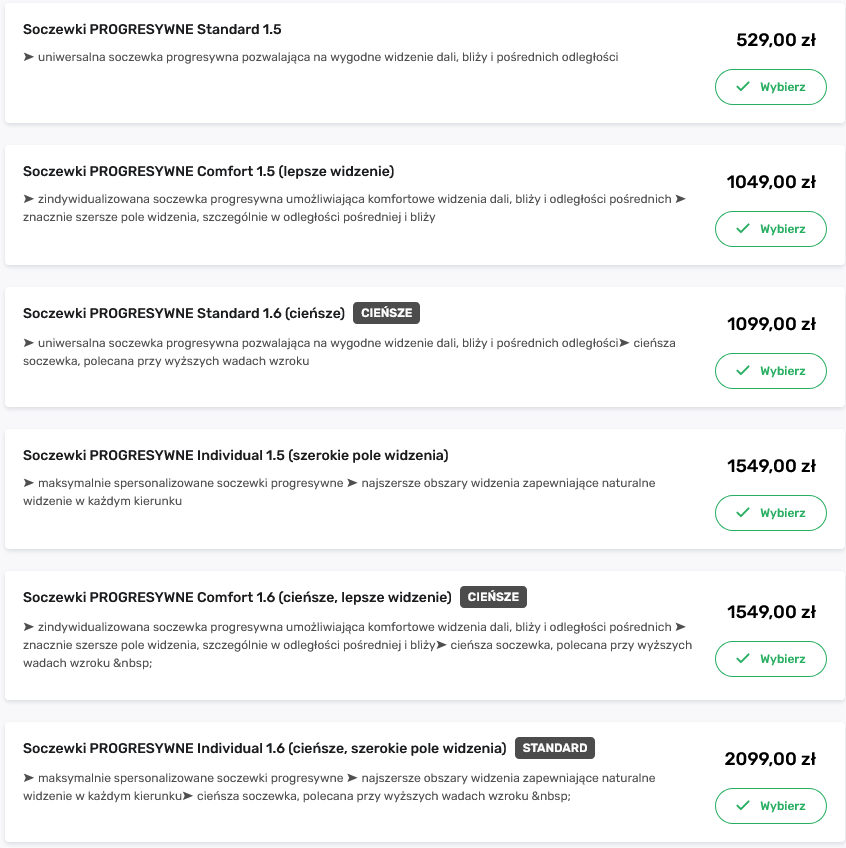846x848 pixels.
Task: Click Wybierz for Individual 1.5 lenses
Action: tap(770, 513)
